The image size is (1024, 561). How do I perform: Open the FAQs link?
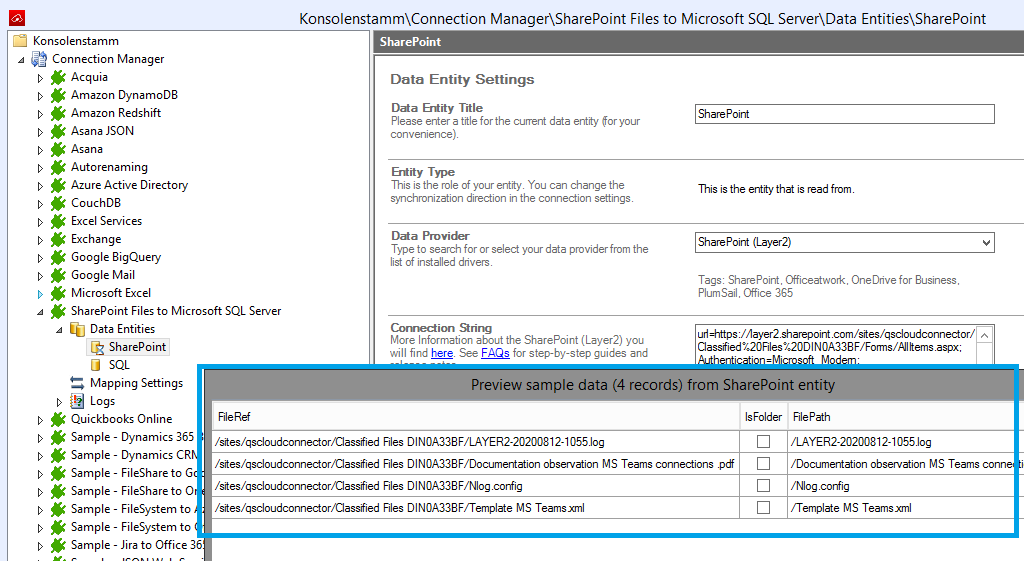(495, 353)
